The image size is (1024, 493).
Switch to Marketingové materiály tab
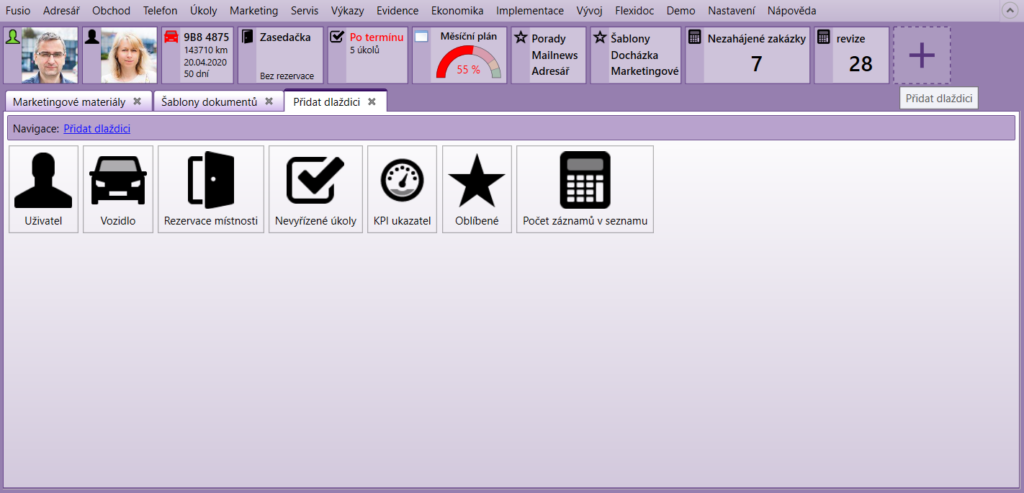tap(69, 102)
